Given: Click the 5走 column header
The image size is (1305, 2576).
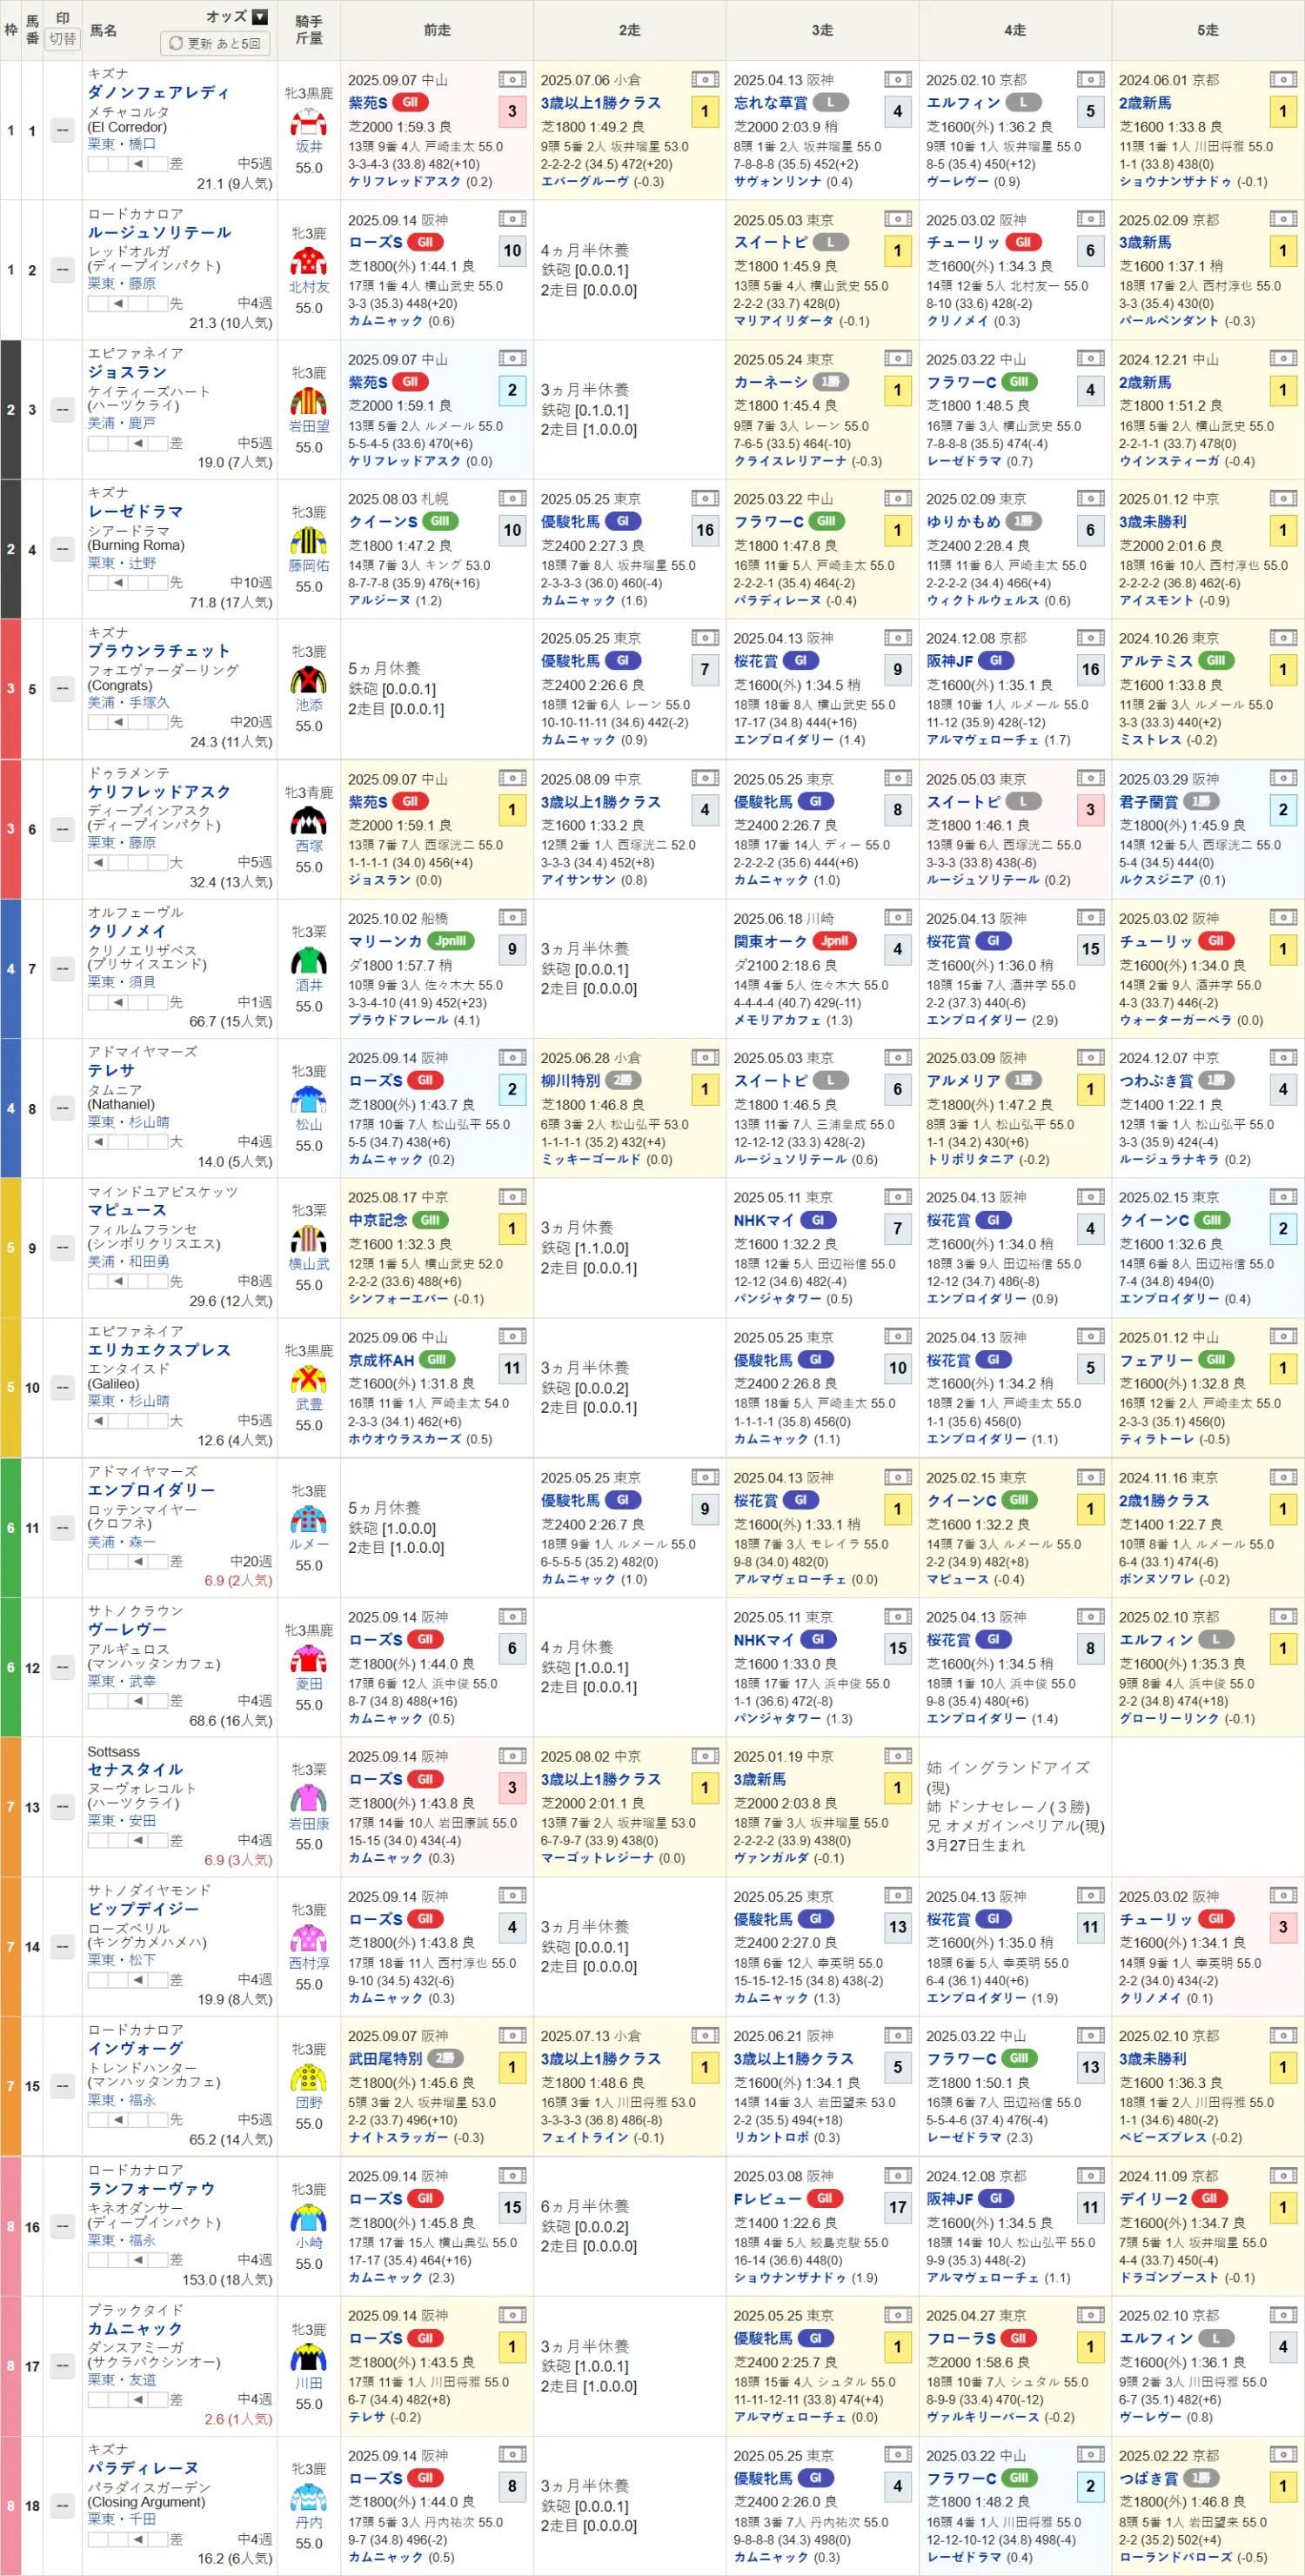Looking at the screenshot, I should coord(1207,30).
